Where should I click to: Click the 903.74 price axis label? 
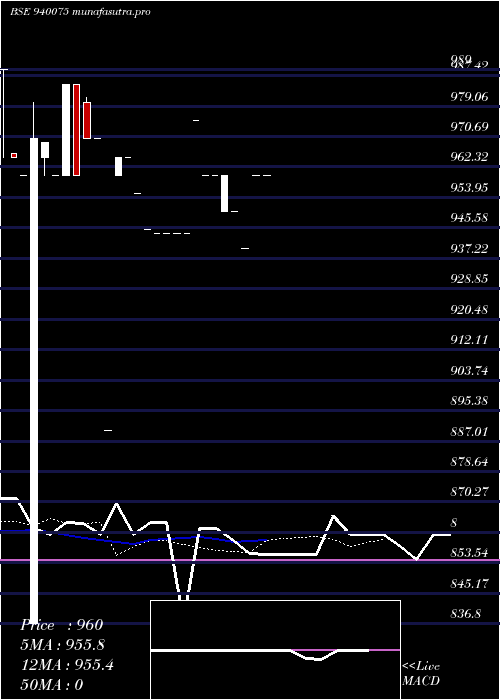tap(469, 371)
